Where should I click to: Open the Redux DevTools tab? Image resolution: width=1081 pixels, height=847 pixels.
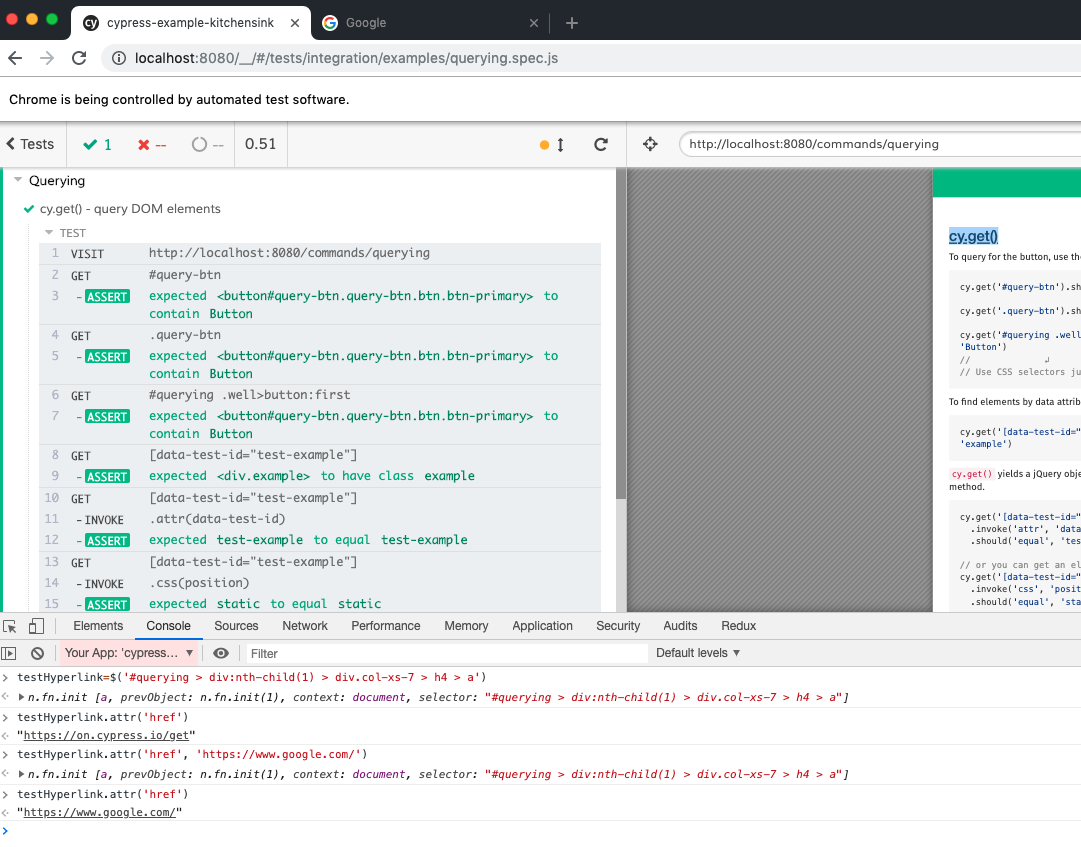tap(738, 626)
